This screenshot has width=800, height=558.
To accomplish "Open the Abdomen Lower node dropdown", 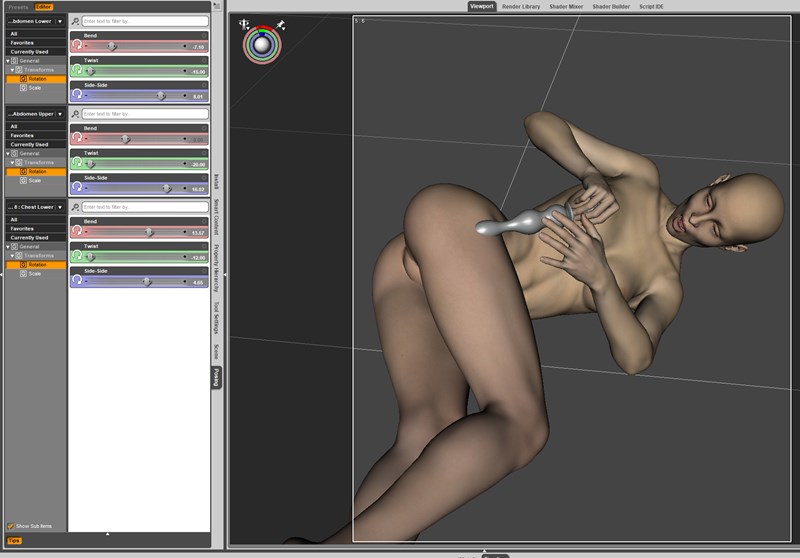I will [x=60, y=21].
